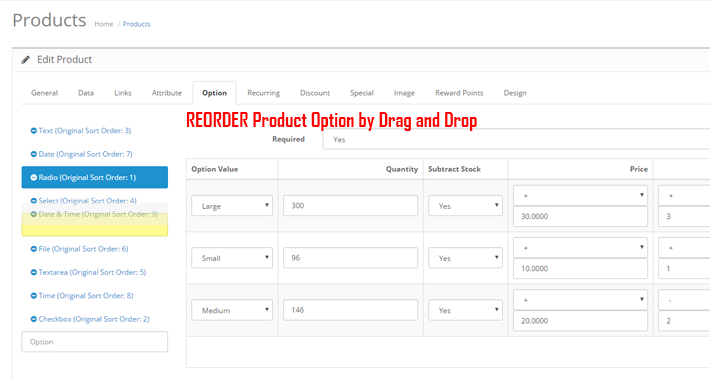Open the Products breadcrumb link

(x=136, y=24)
